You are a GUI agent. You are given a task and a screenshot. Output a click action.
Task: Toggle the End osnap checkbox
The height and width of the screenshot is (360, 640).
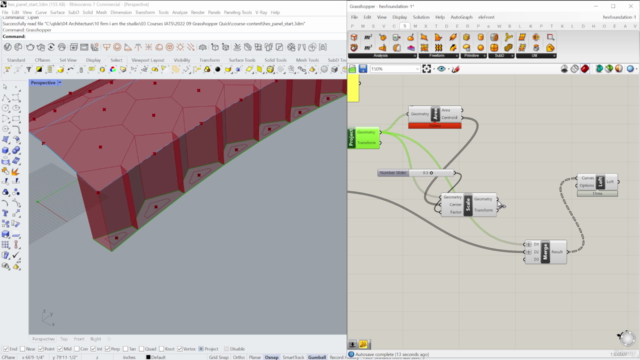click(x=6, y=349)
